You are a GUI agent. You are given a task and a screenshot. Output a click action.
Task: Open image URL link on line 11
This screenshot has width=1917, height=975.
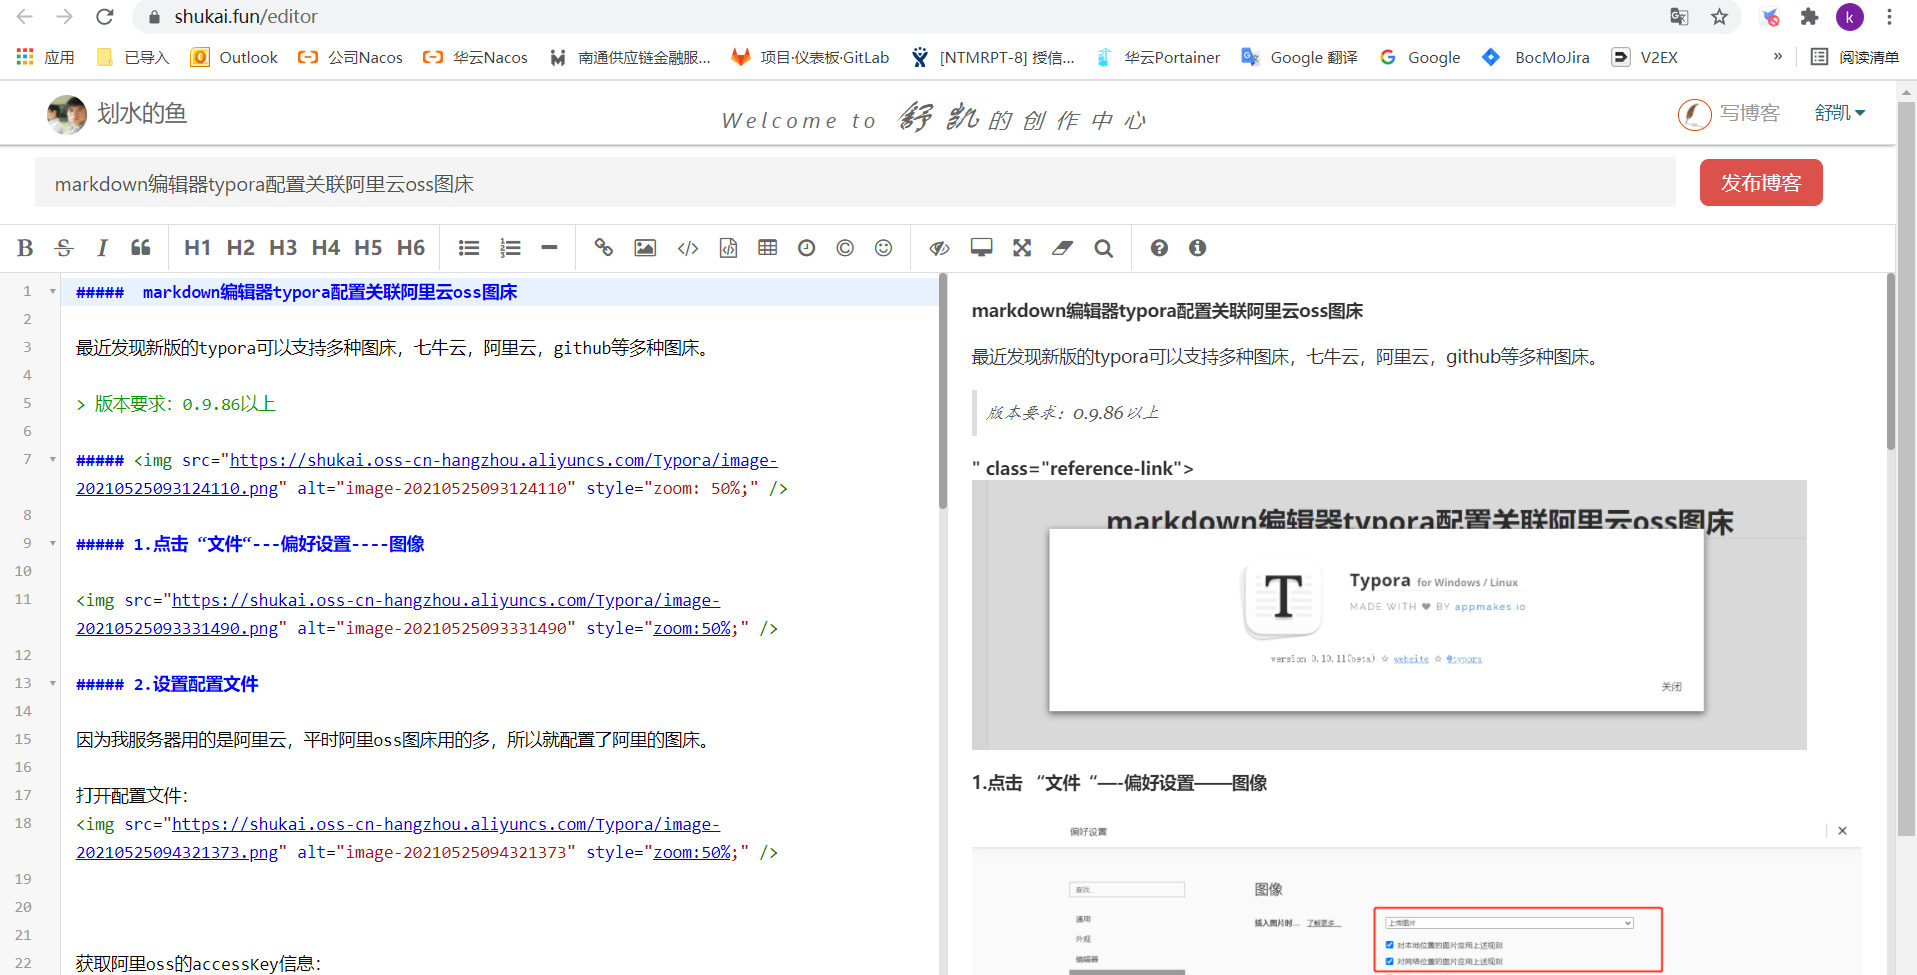pos(446,600)
